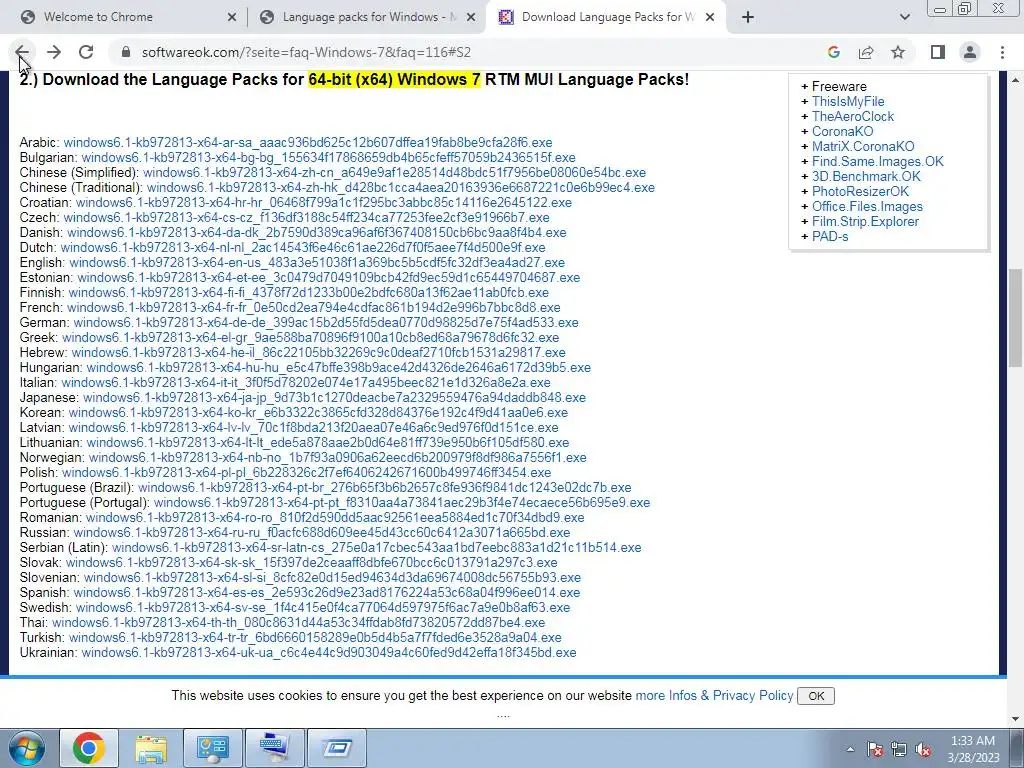Bookmark this page with the star icon
1024x768 pixels.
[x=898, y=52]
